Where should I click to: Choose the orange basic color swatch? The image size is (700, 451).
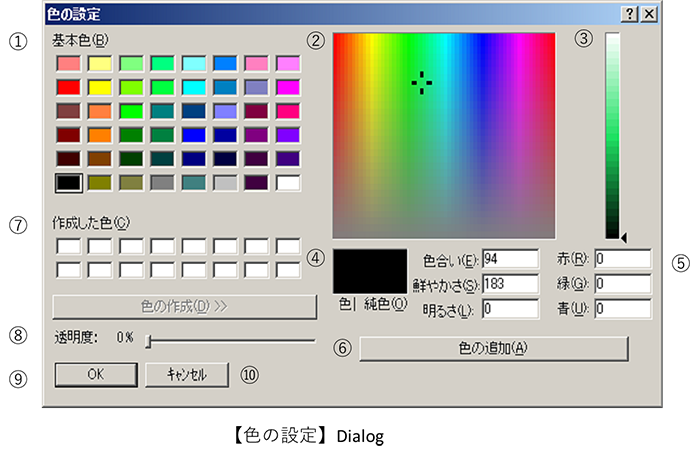pos(100,136)
